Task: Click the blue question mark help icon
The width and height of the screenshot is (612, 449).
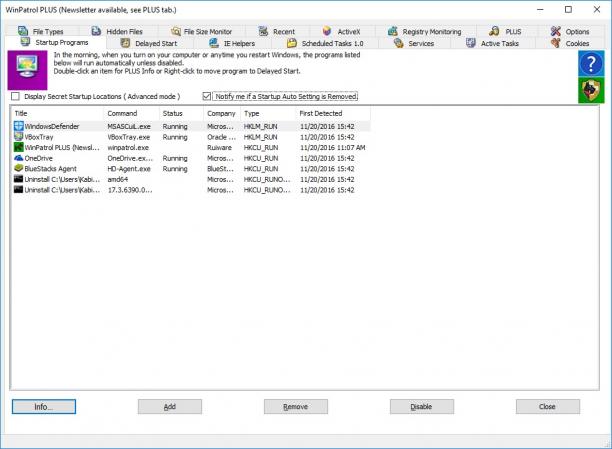Action: [x=591, y=63]
